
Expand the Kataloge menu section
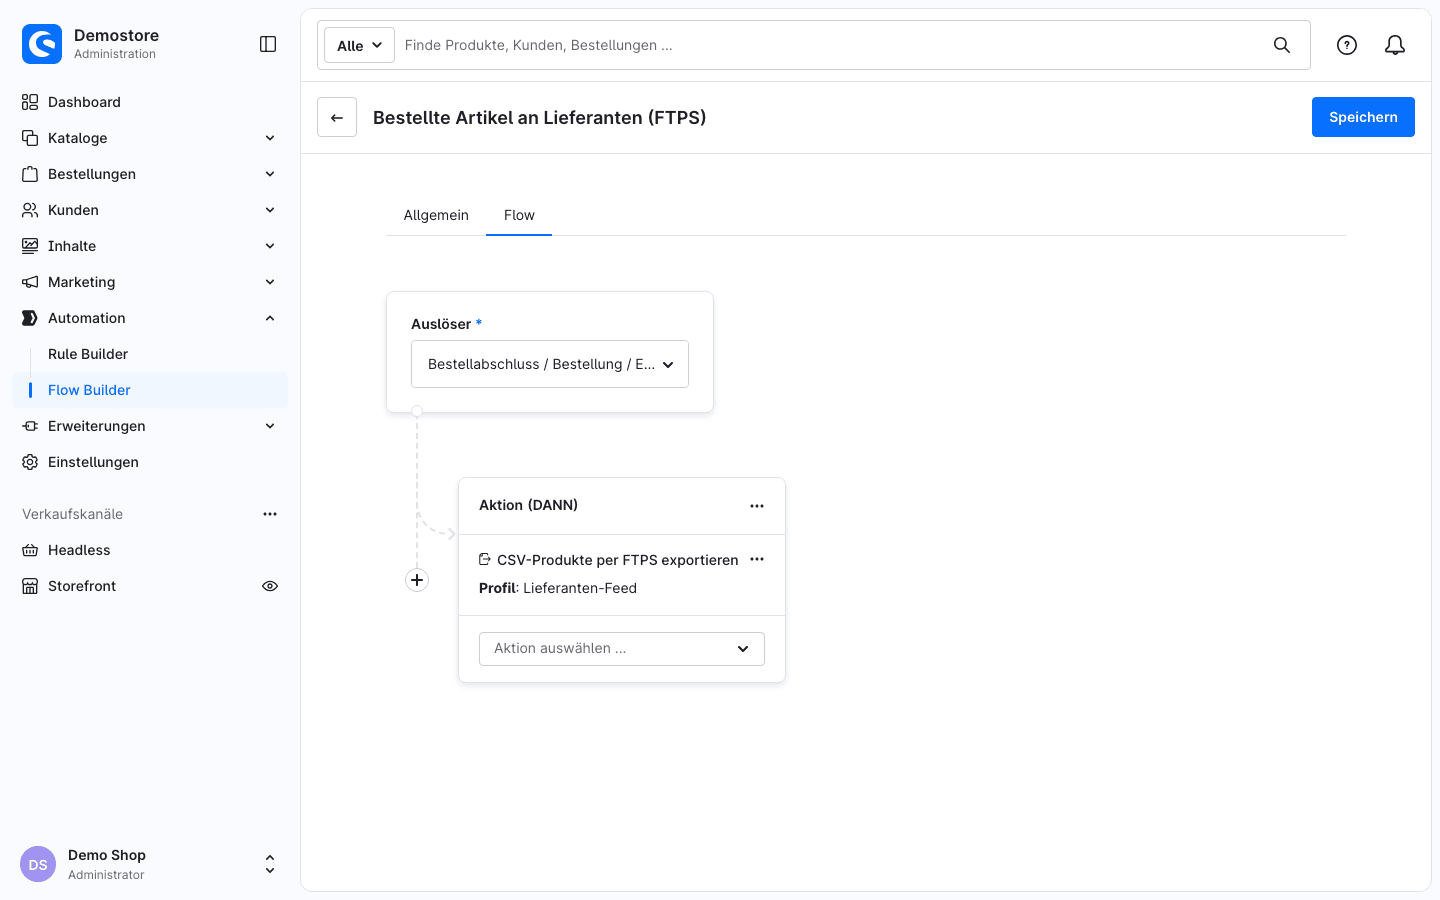[270, 138]
